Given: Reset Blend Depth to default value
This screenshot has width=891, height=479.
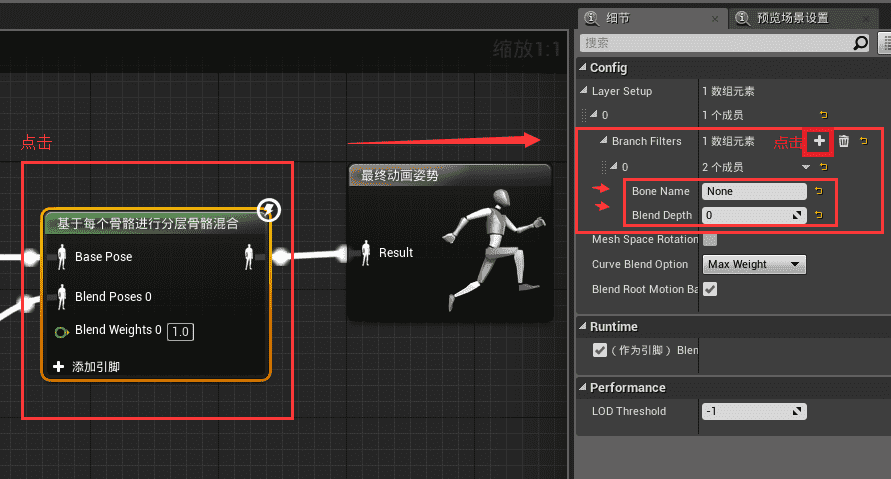Looking at the screenshot, I should point(818,215).
